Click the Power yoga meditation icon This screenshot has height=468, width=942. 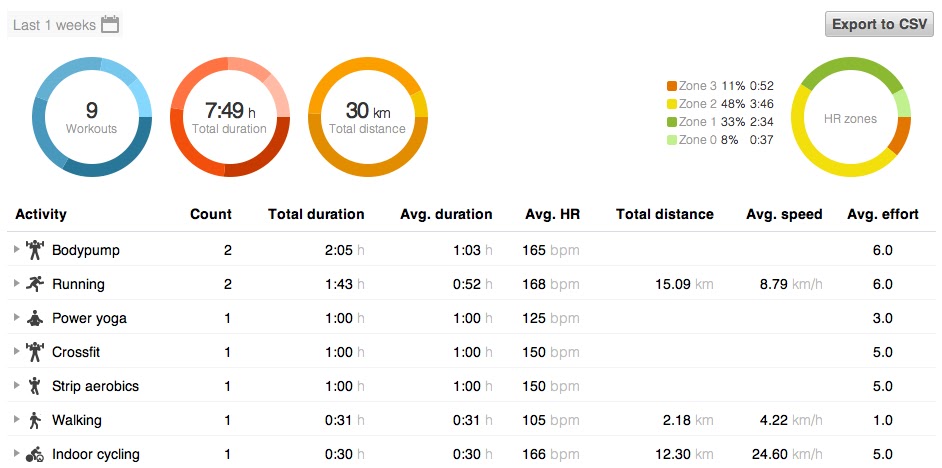click(x=35, y=318)
